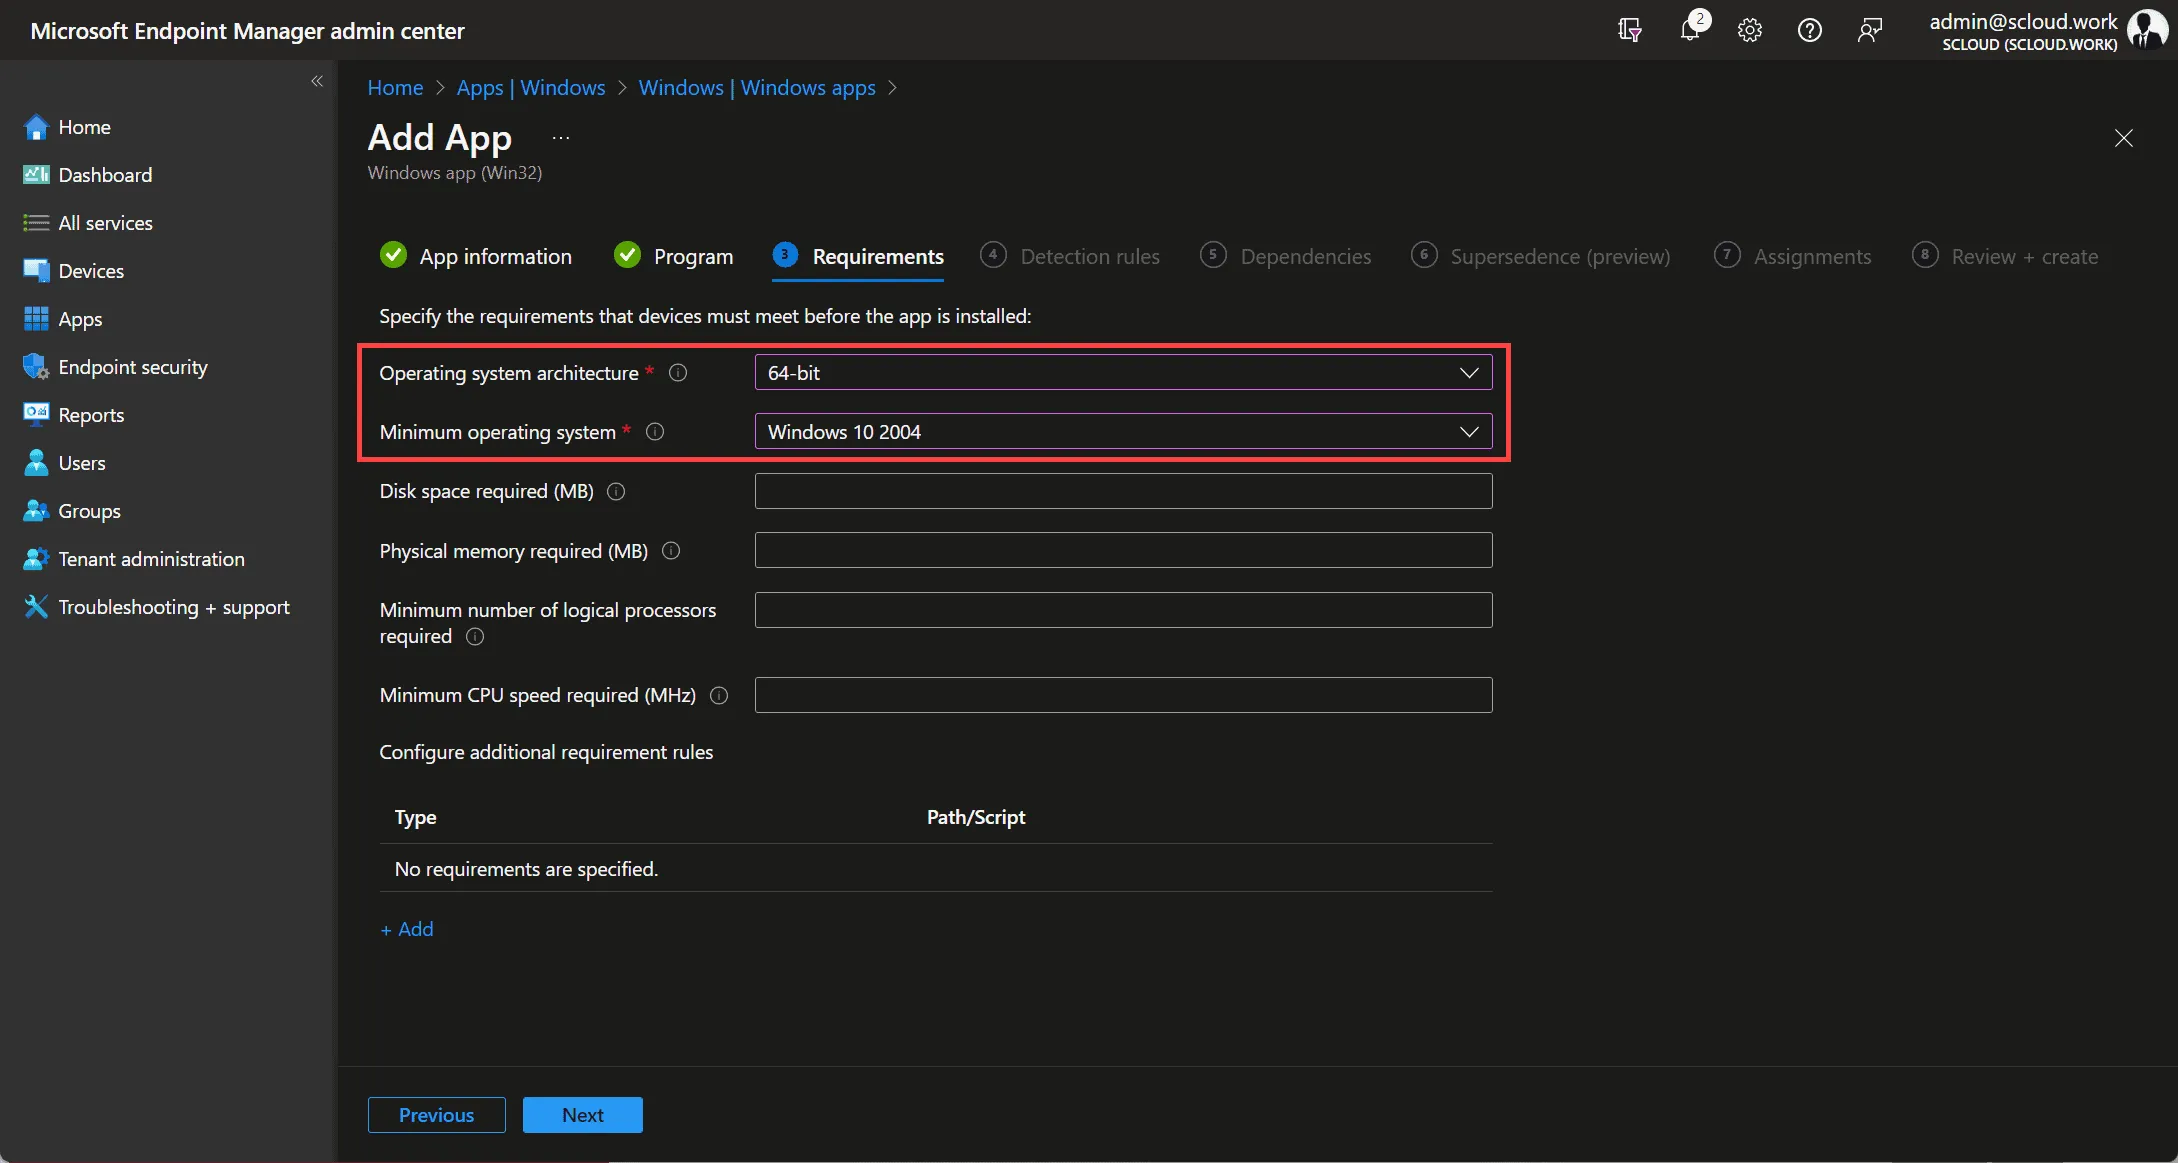The width and height of the screenshot is (2178, 1163).
Task: Open the feedback person icon
Action: (1870, 30)
